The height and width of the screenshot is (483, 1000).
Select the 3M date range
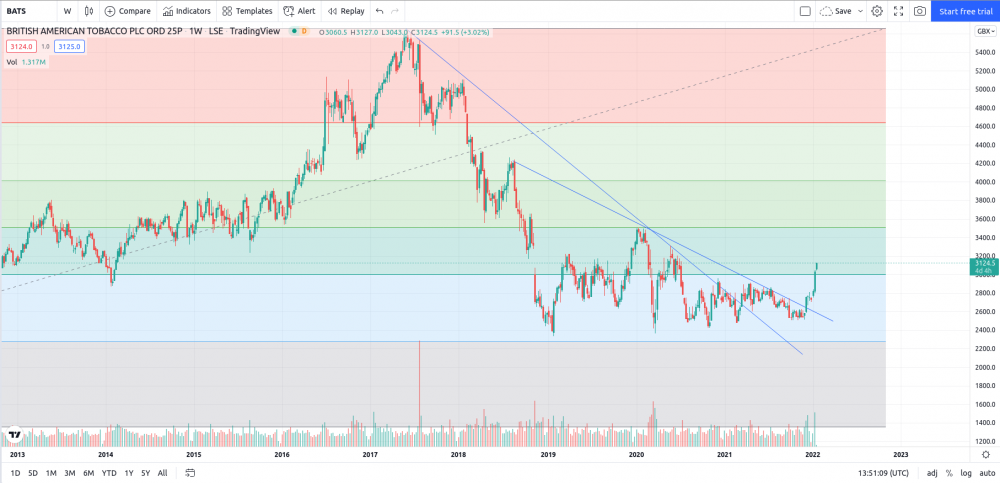[x=70, y=473]
